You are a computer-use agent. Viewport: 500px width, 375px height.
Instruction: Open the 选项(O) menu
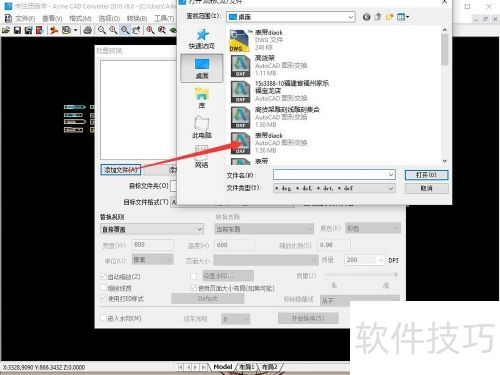click(109, 18)
